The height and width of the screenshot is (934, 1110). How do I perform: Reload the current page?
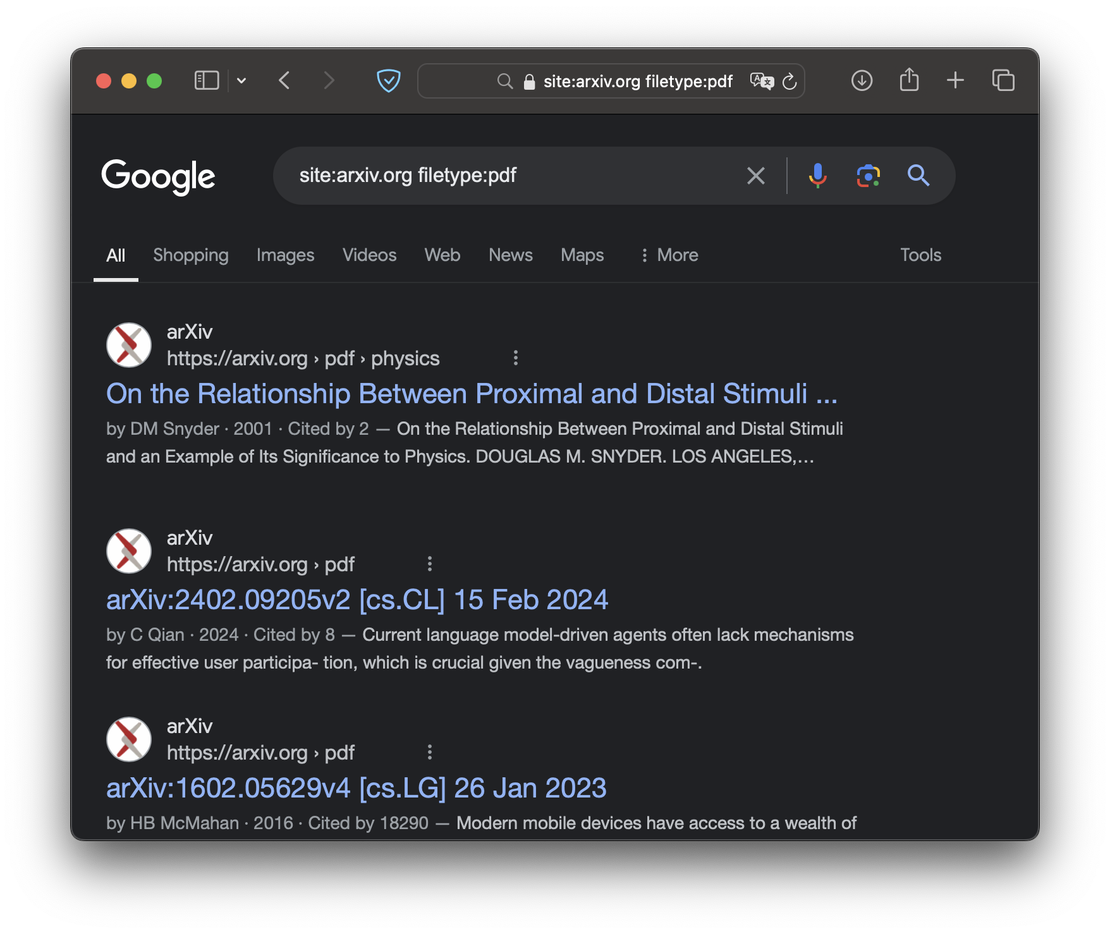tap(791, 81)
